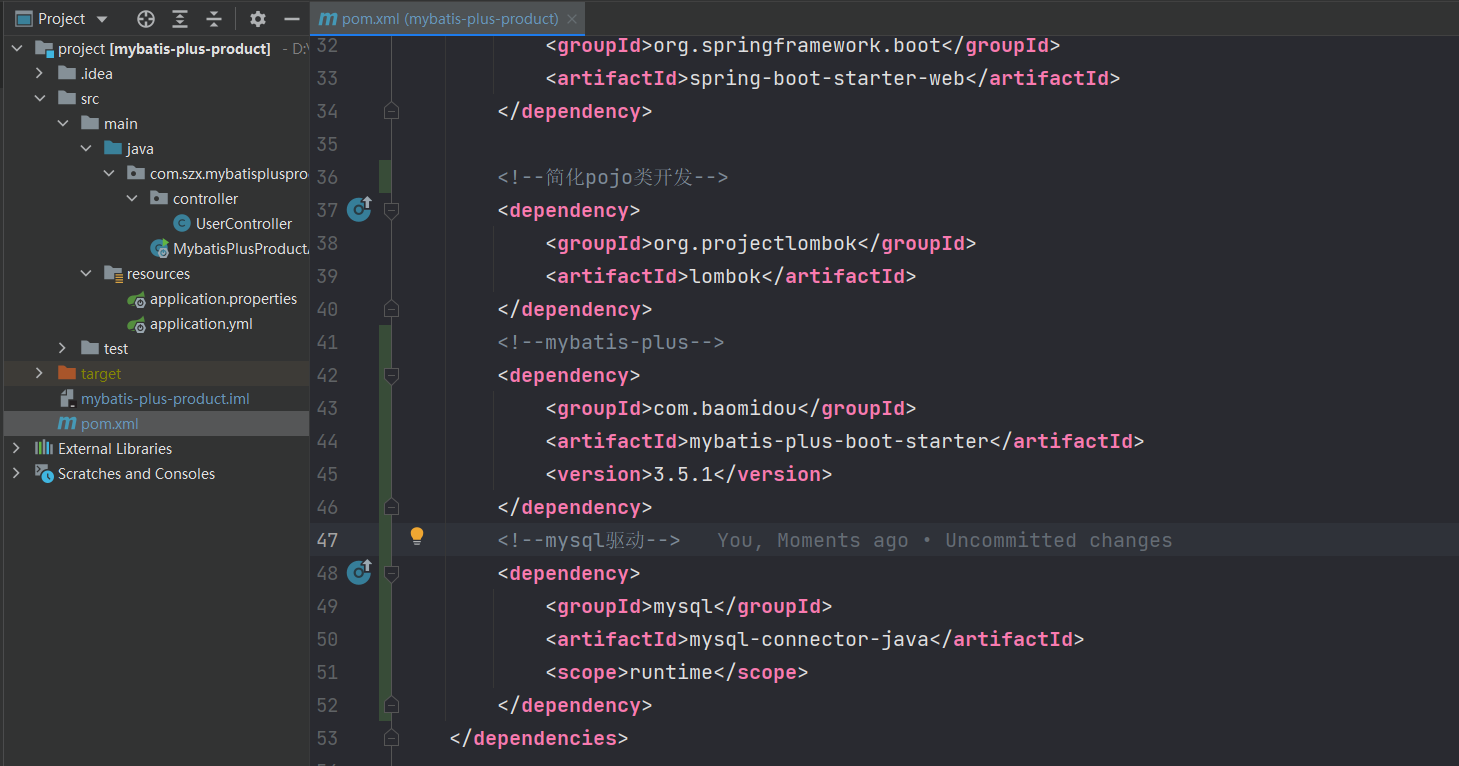Click the resources folder icon
The height and width of the screenshot is (766, 1459).
tap(113, 273)
